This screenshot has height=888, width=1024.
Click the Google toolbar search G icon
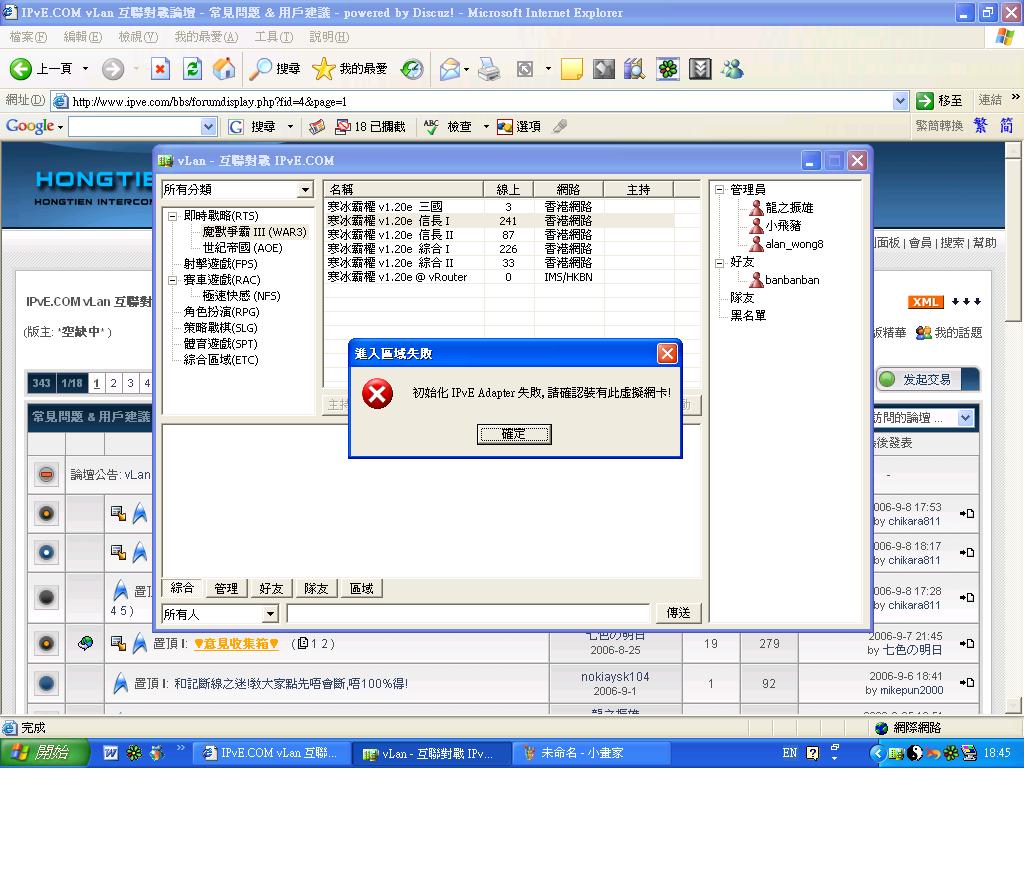tap(236, 127)
